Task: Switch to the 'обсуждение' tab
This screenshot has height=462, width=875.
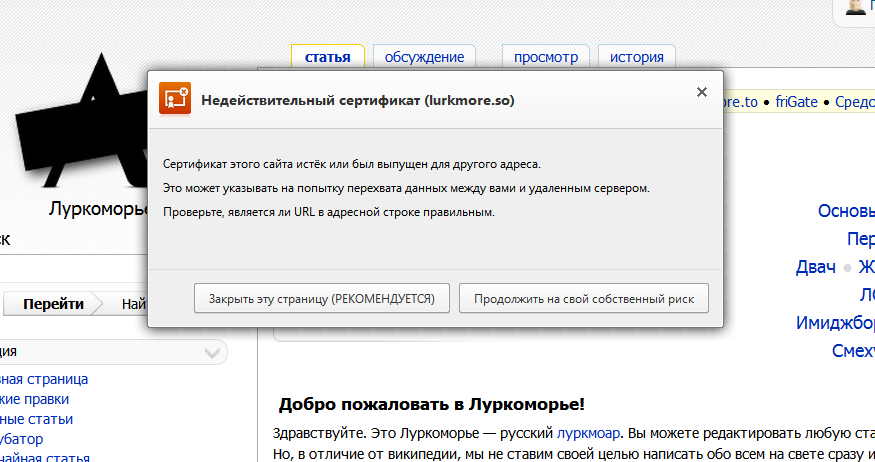Action: (x=424, y=57)
